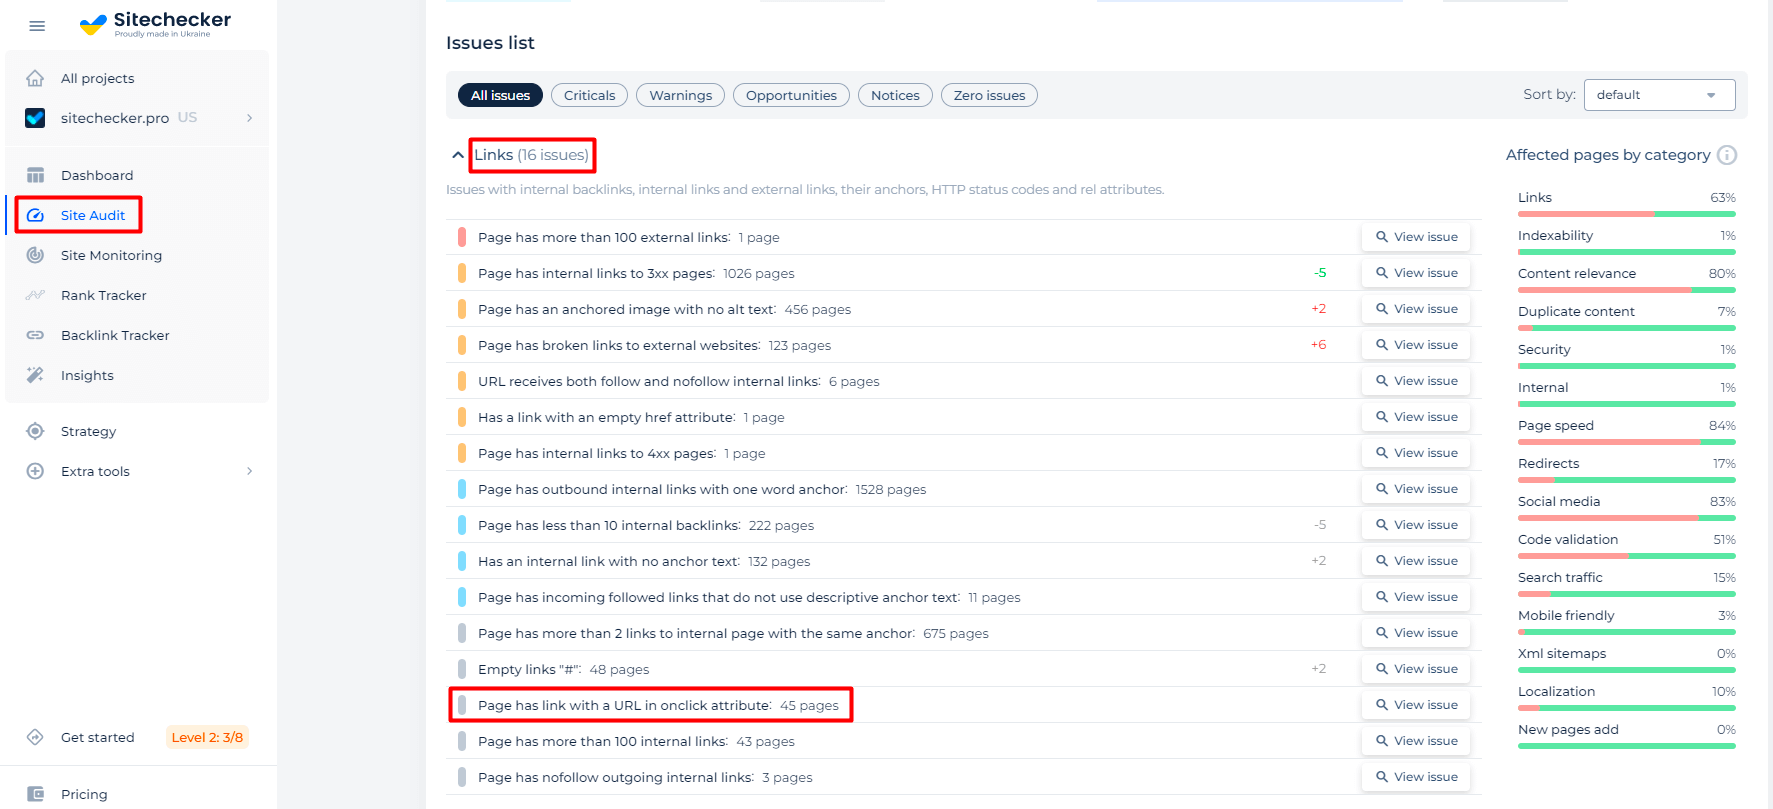Open the Sort by default dropdown
Image resolution: width=1773 pixels, height=809 pixels.
click(x=1659, y=95)
